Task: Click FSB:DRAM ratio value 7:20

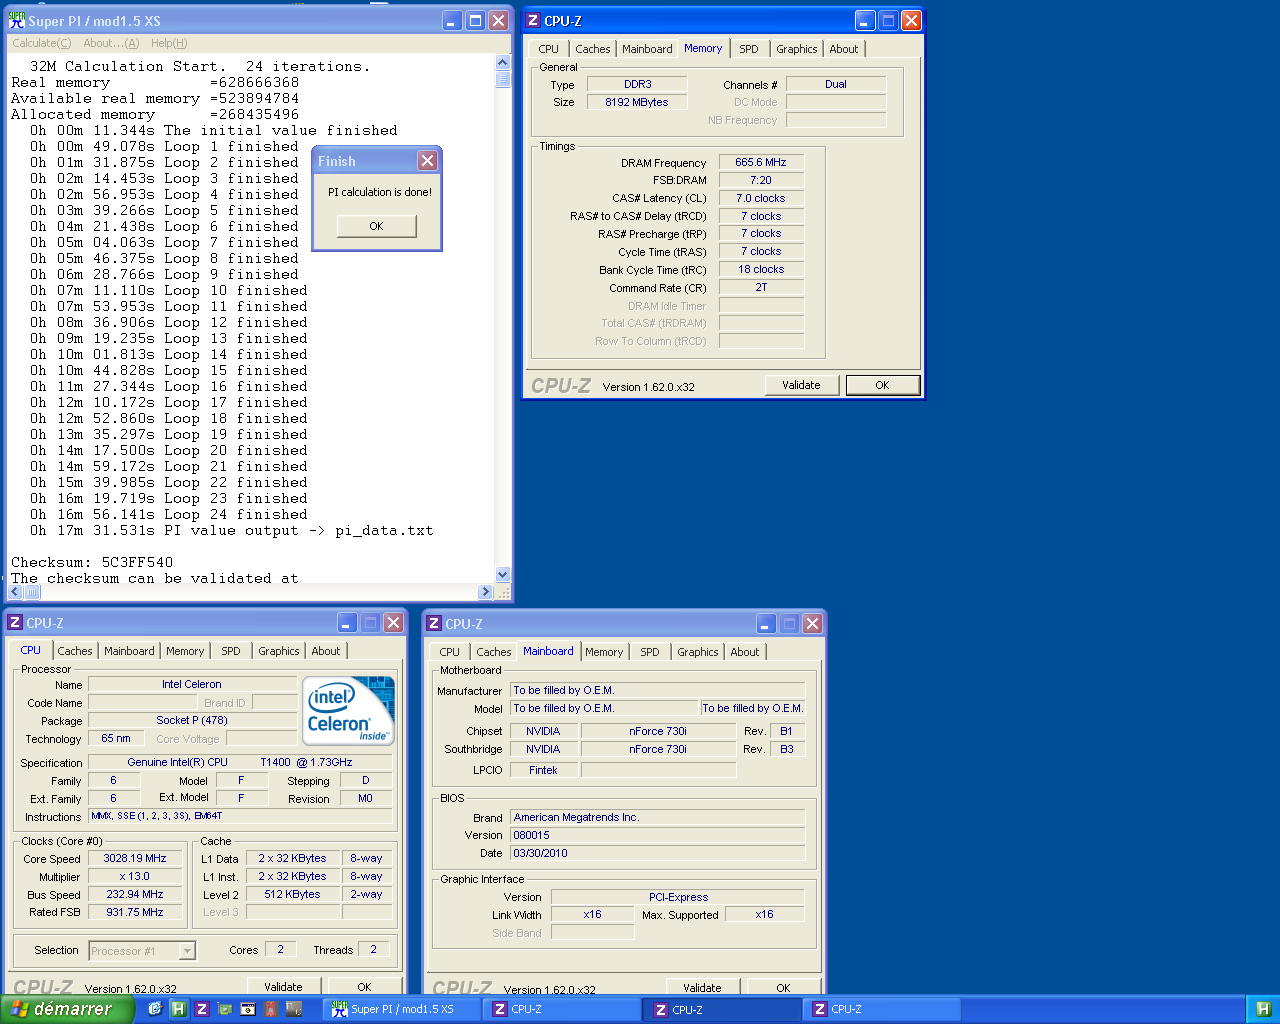Action: pos(761,180)
